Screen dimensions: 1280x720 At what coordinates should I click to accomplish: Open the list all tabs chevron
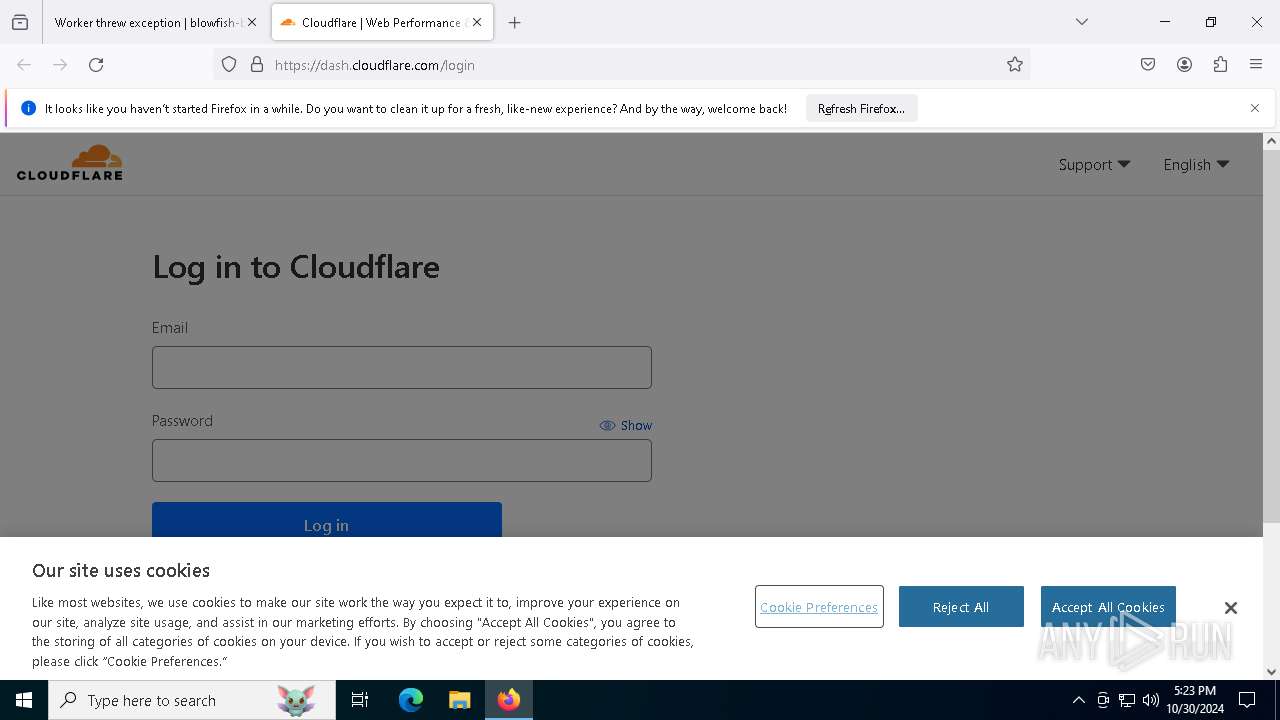click(1082, 22)
